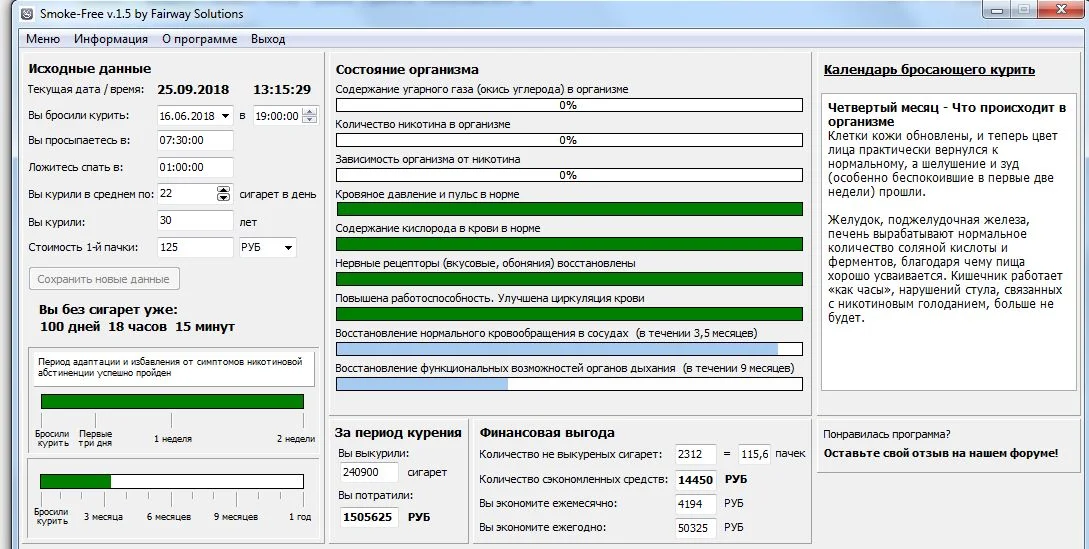Click the nicotine amount 0% progress bar
Image resolution: width=1089 pixels, height=549 pixels.
pos(569,140)
